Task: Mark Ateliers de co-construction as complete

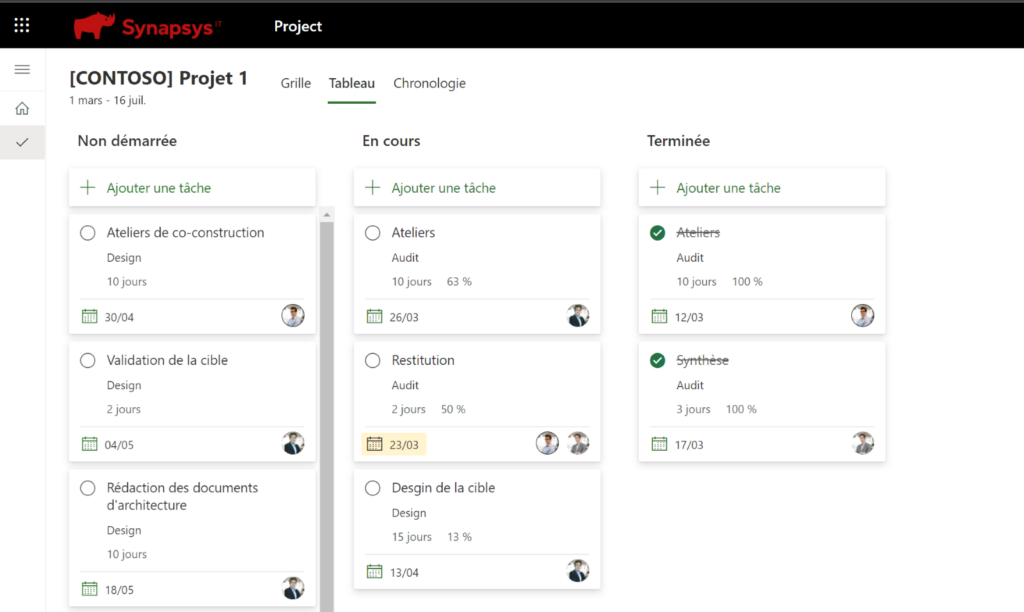Action: [x=88, y=233]
